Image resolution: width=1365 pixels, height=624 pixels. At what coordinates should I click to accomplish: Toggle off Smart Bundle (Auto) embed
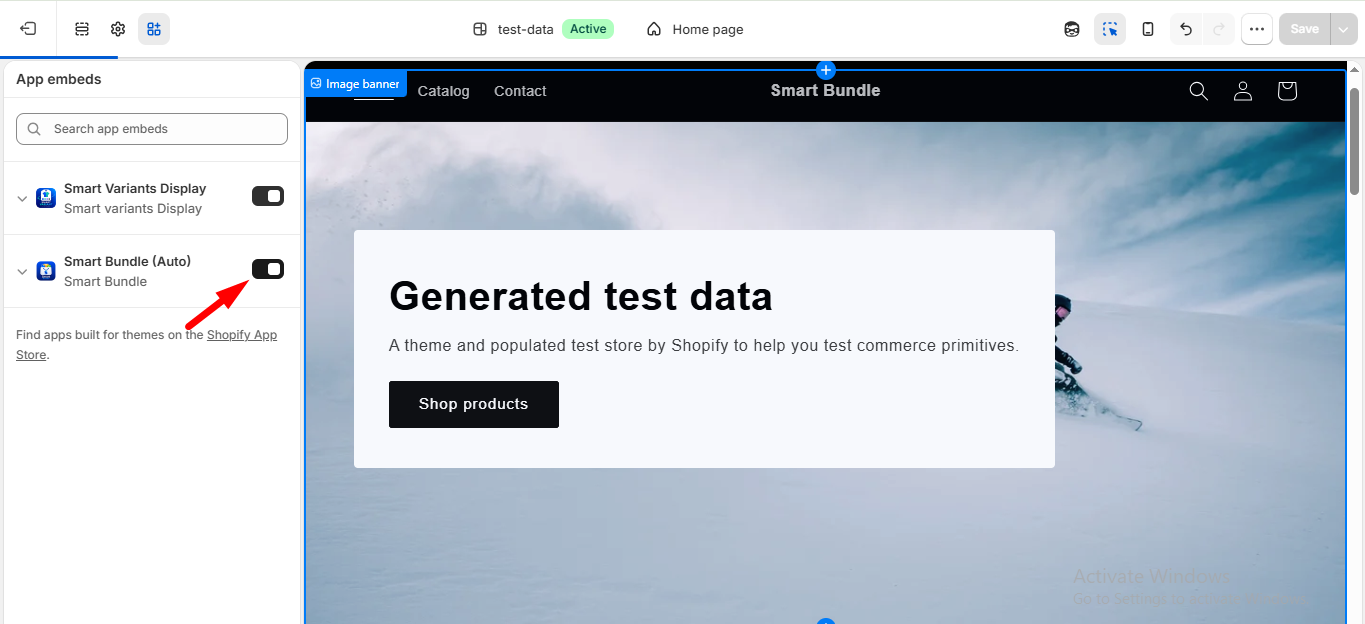[268, 269]
